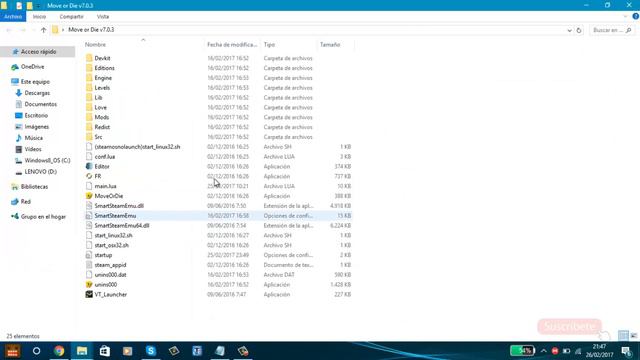640x360 pixels.
Task: Select the Engine folder
Action: 103,78
